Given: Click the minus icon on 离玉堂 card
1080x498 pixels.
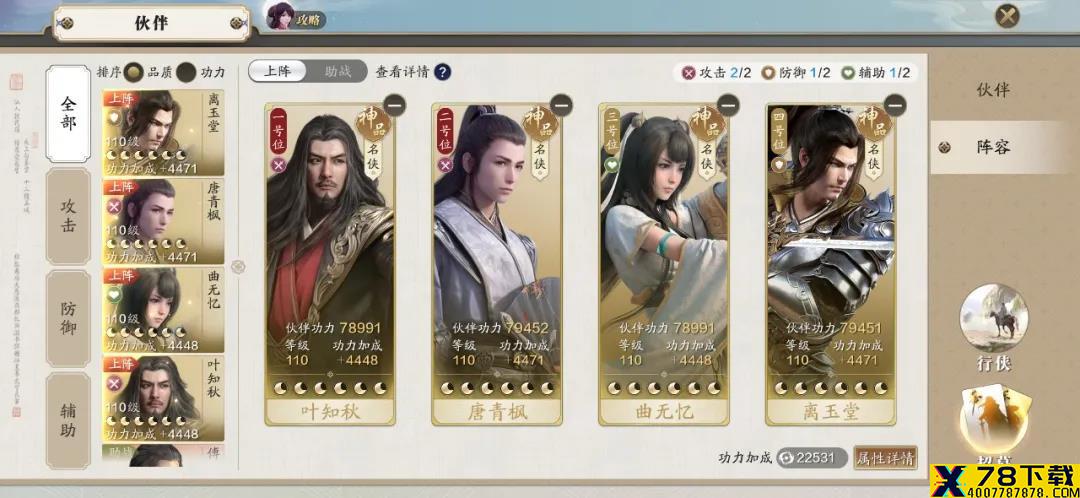Looking at the screenshot, I should [x=895, y=105].
